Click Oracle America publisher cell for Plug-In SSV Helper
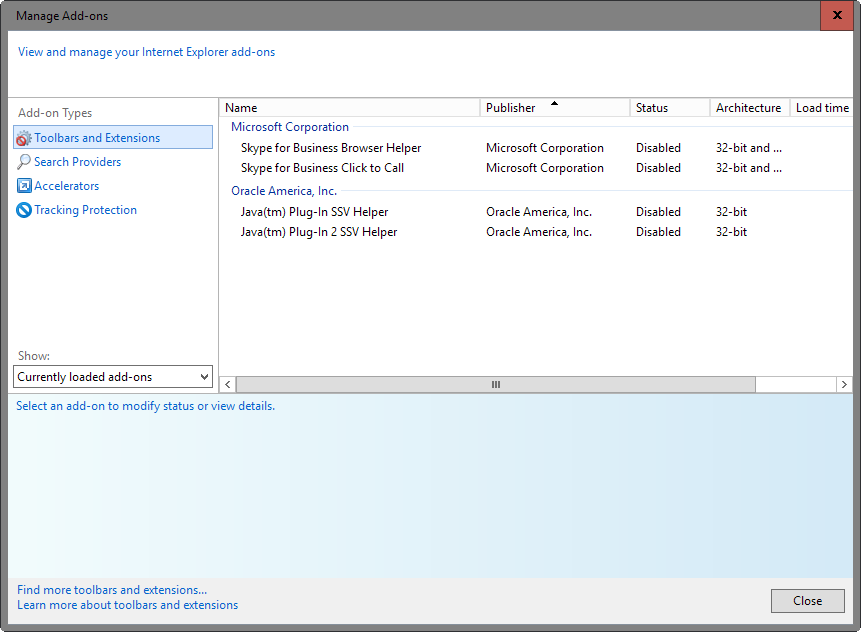The image size is (861, 632). tap(539, 212)
